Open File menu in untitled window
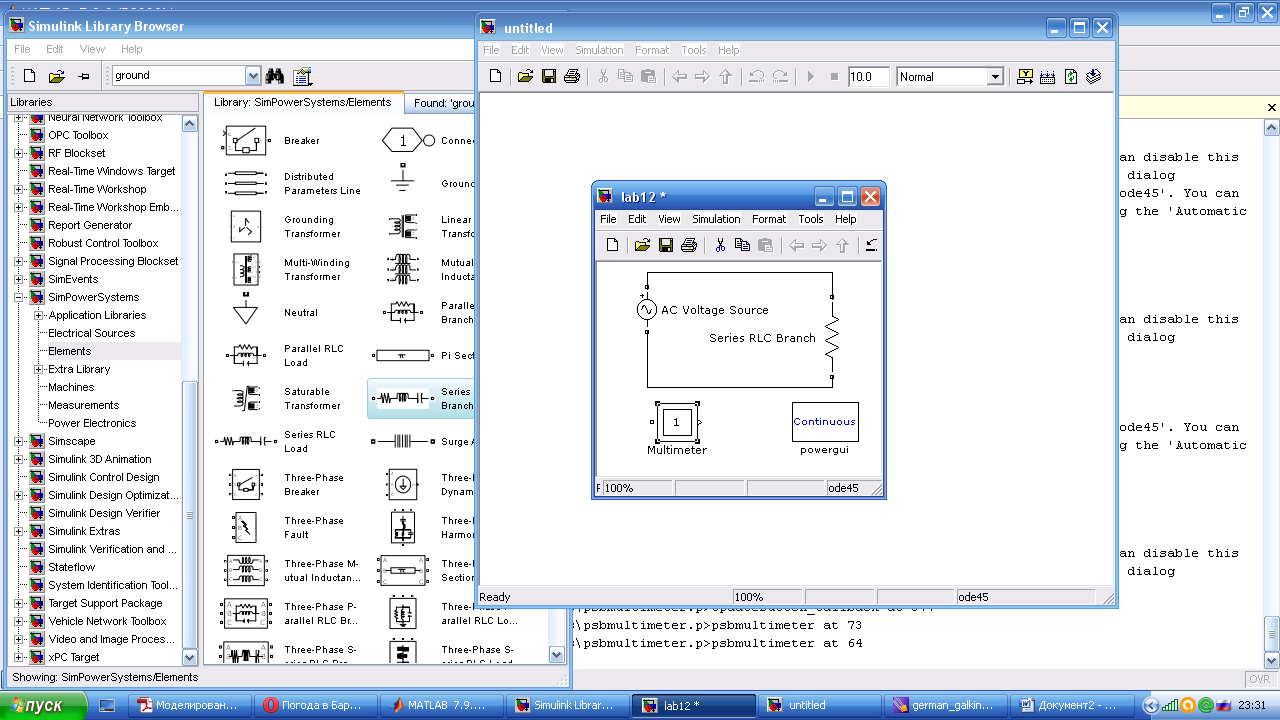This screenshot has width=1280, height=720. coord(491,50)
